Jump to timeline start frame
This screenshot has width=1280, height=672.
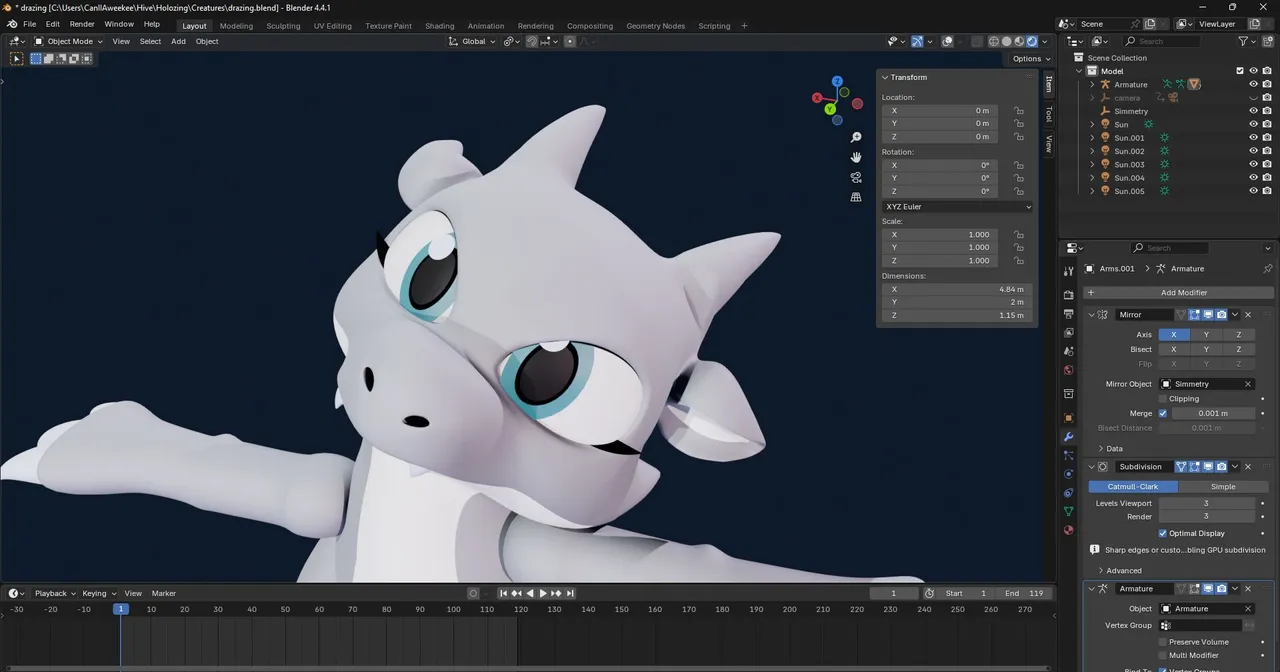click(x=504, y=593)
